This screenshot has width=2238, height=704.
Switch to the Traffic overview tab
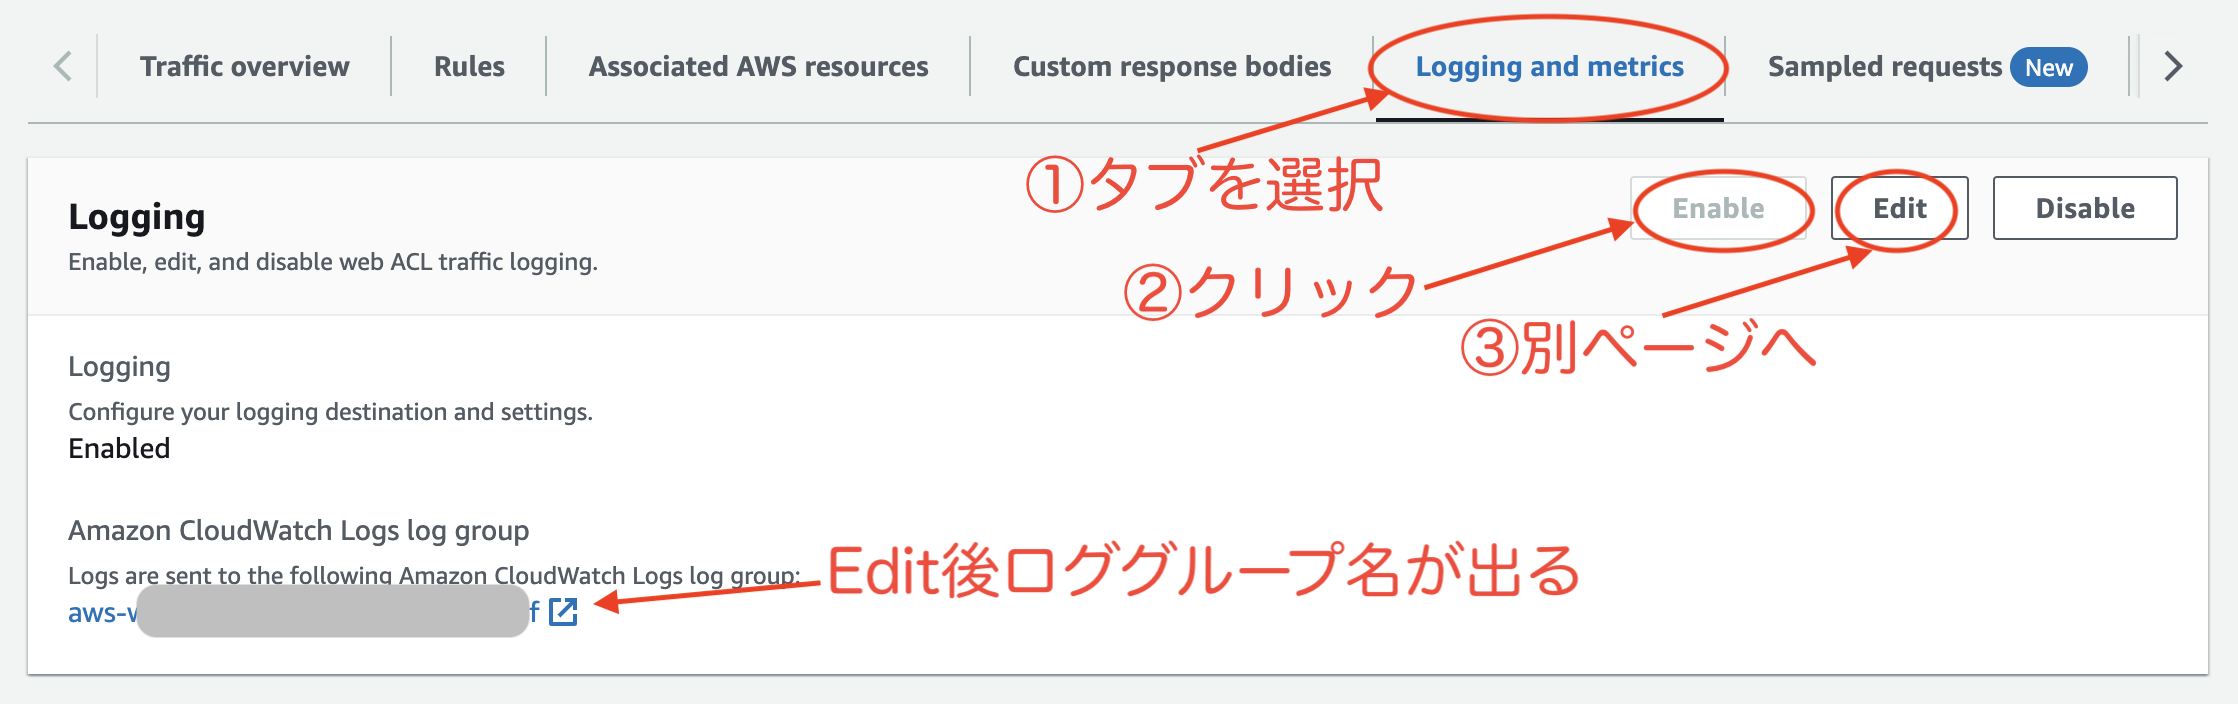click(244, 67)
